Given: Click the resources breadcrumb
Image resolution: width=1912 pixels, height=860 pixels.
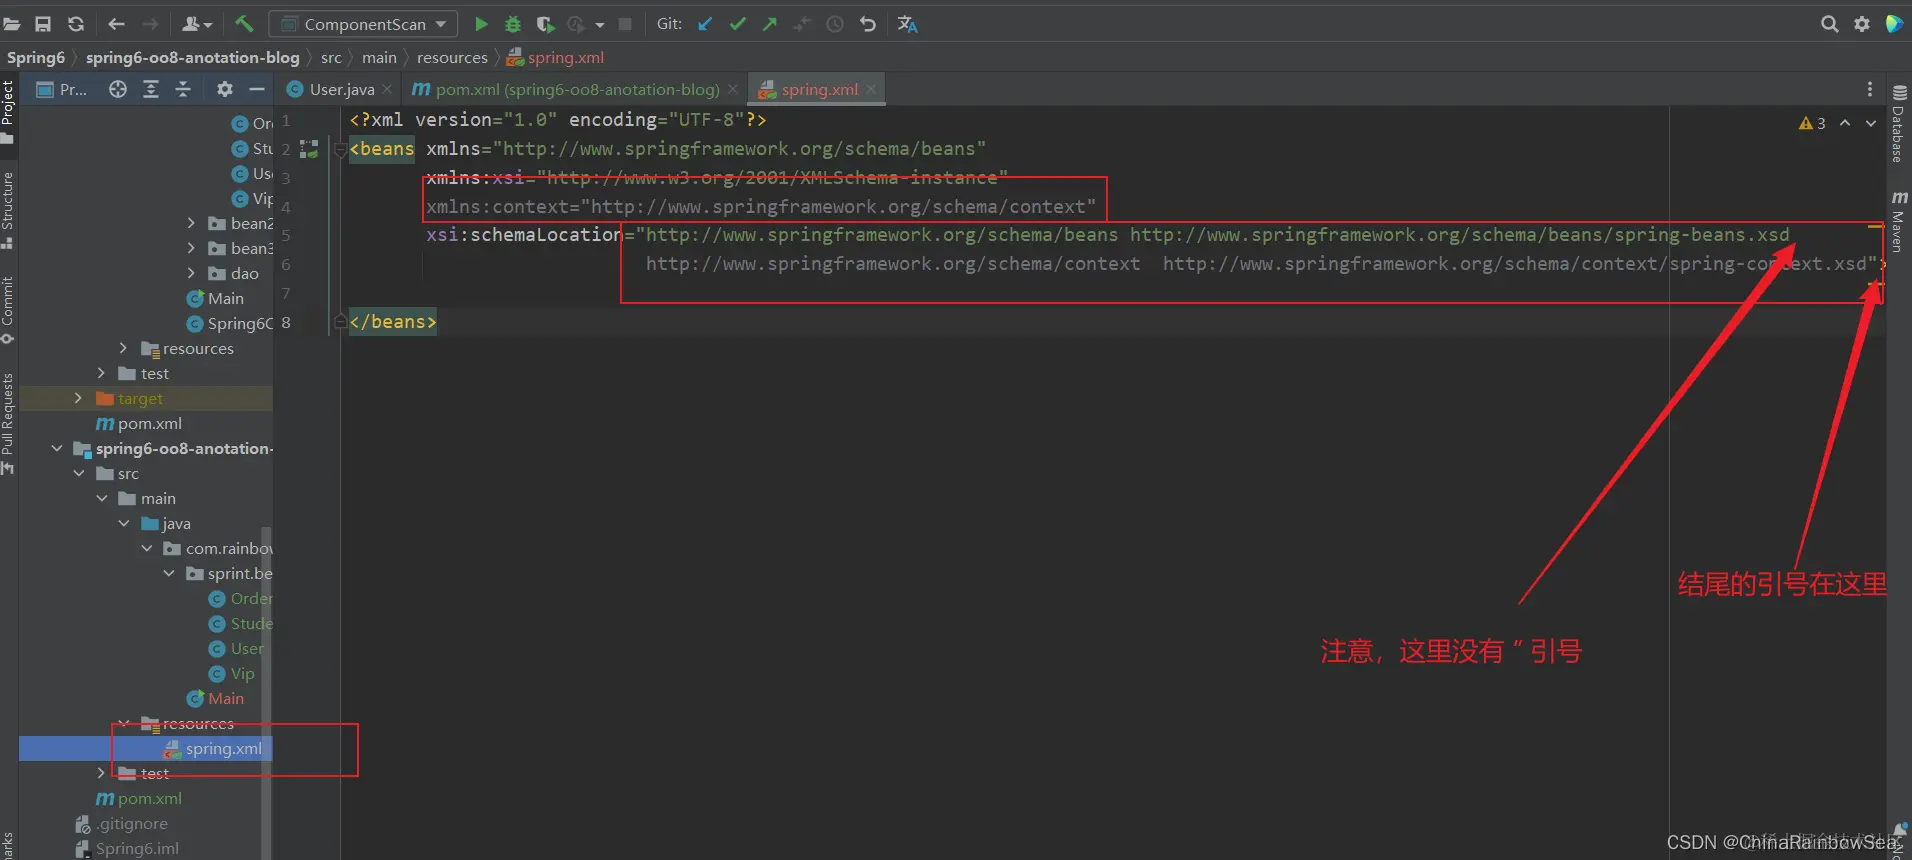Looking at the screenshot, I should (x=452, y=57).
